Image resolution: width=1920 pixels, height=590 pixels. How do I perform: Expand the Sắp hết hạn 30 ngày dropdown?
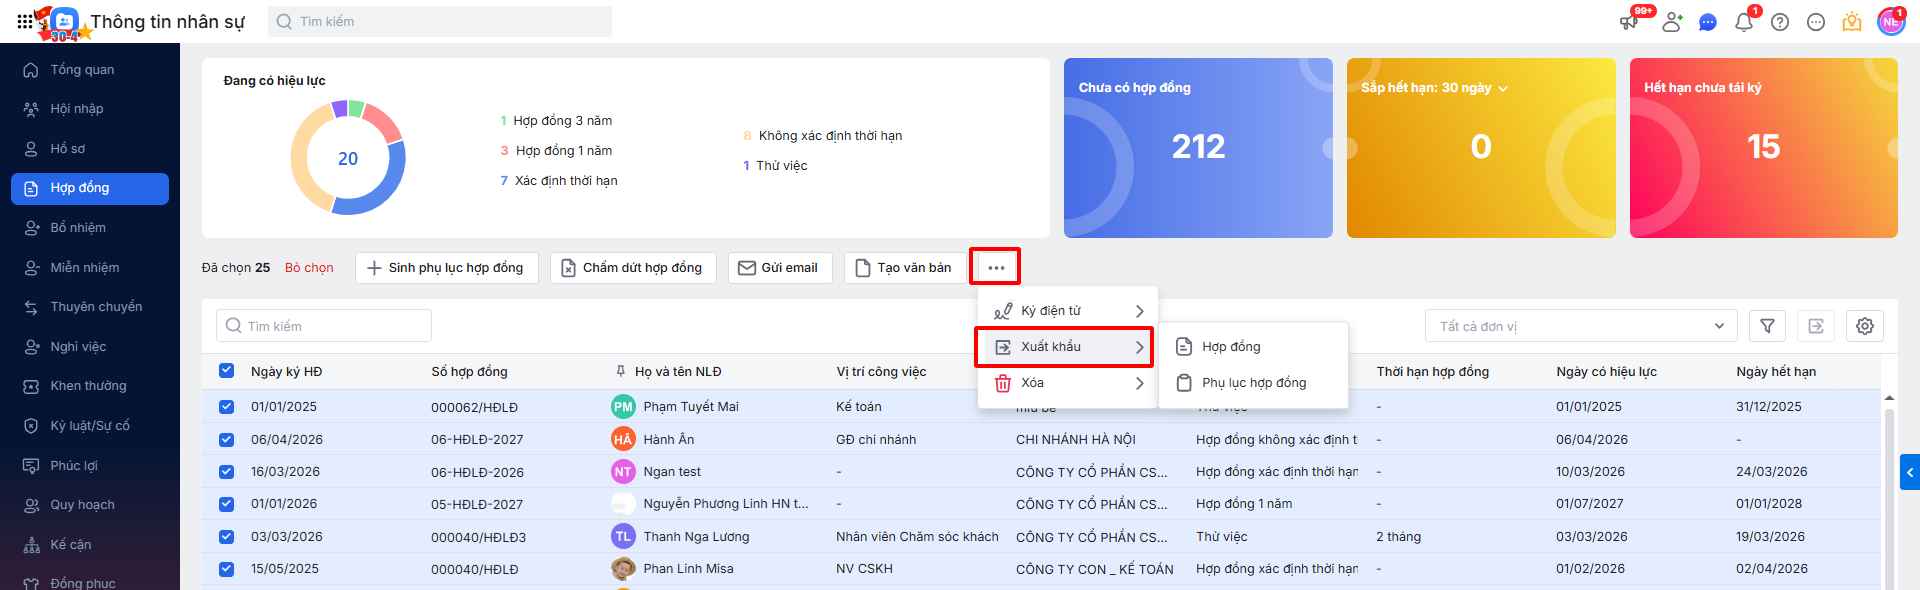coord(1435,88)
